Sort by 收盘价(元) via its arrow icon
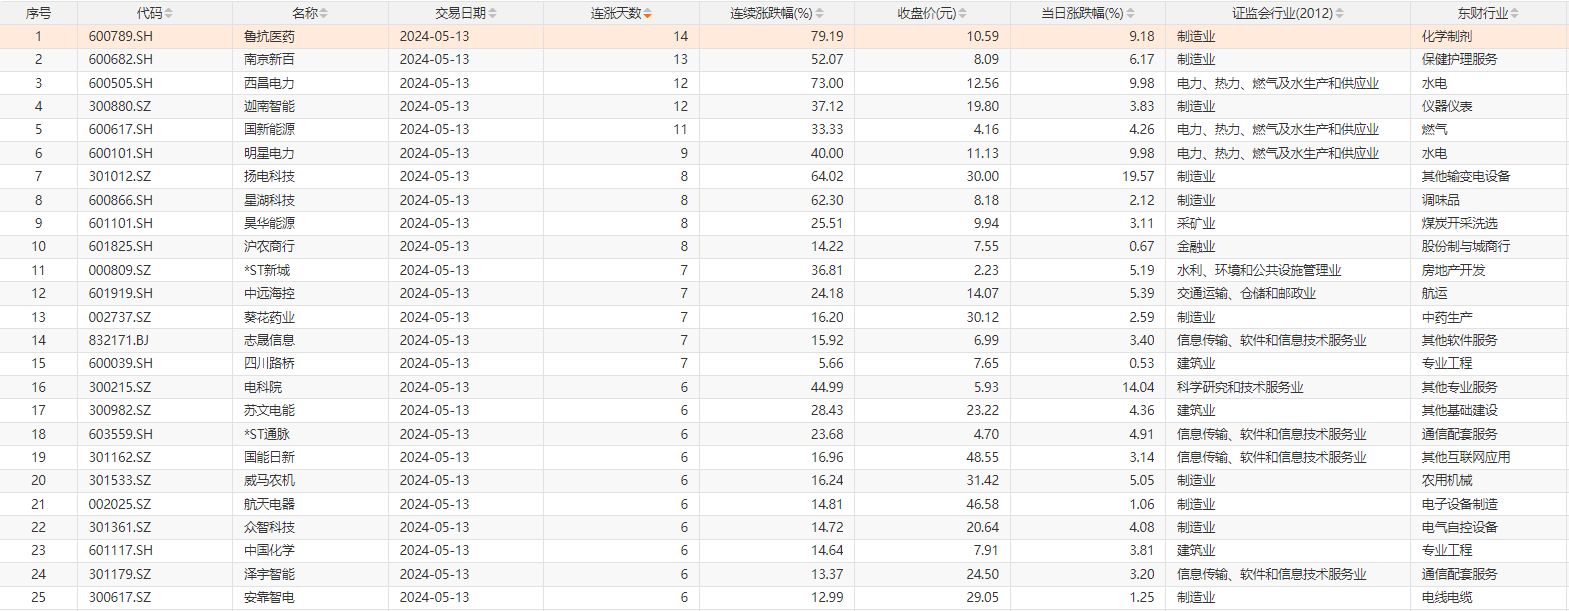This screenshot has height=611, width=1569. 962,13
